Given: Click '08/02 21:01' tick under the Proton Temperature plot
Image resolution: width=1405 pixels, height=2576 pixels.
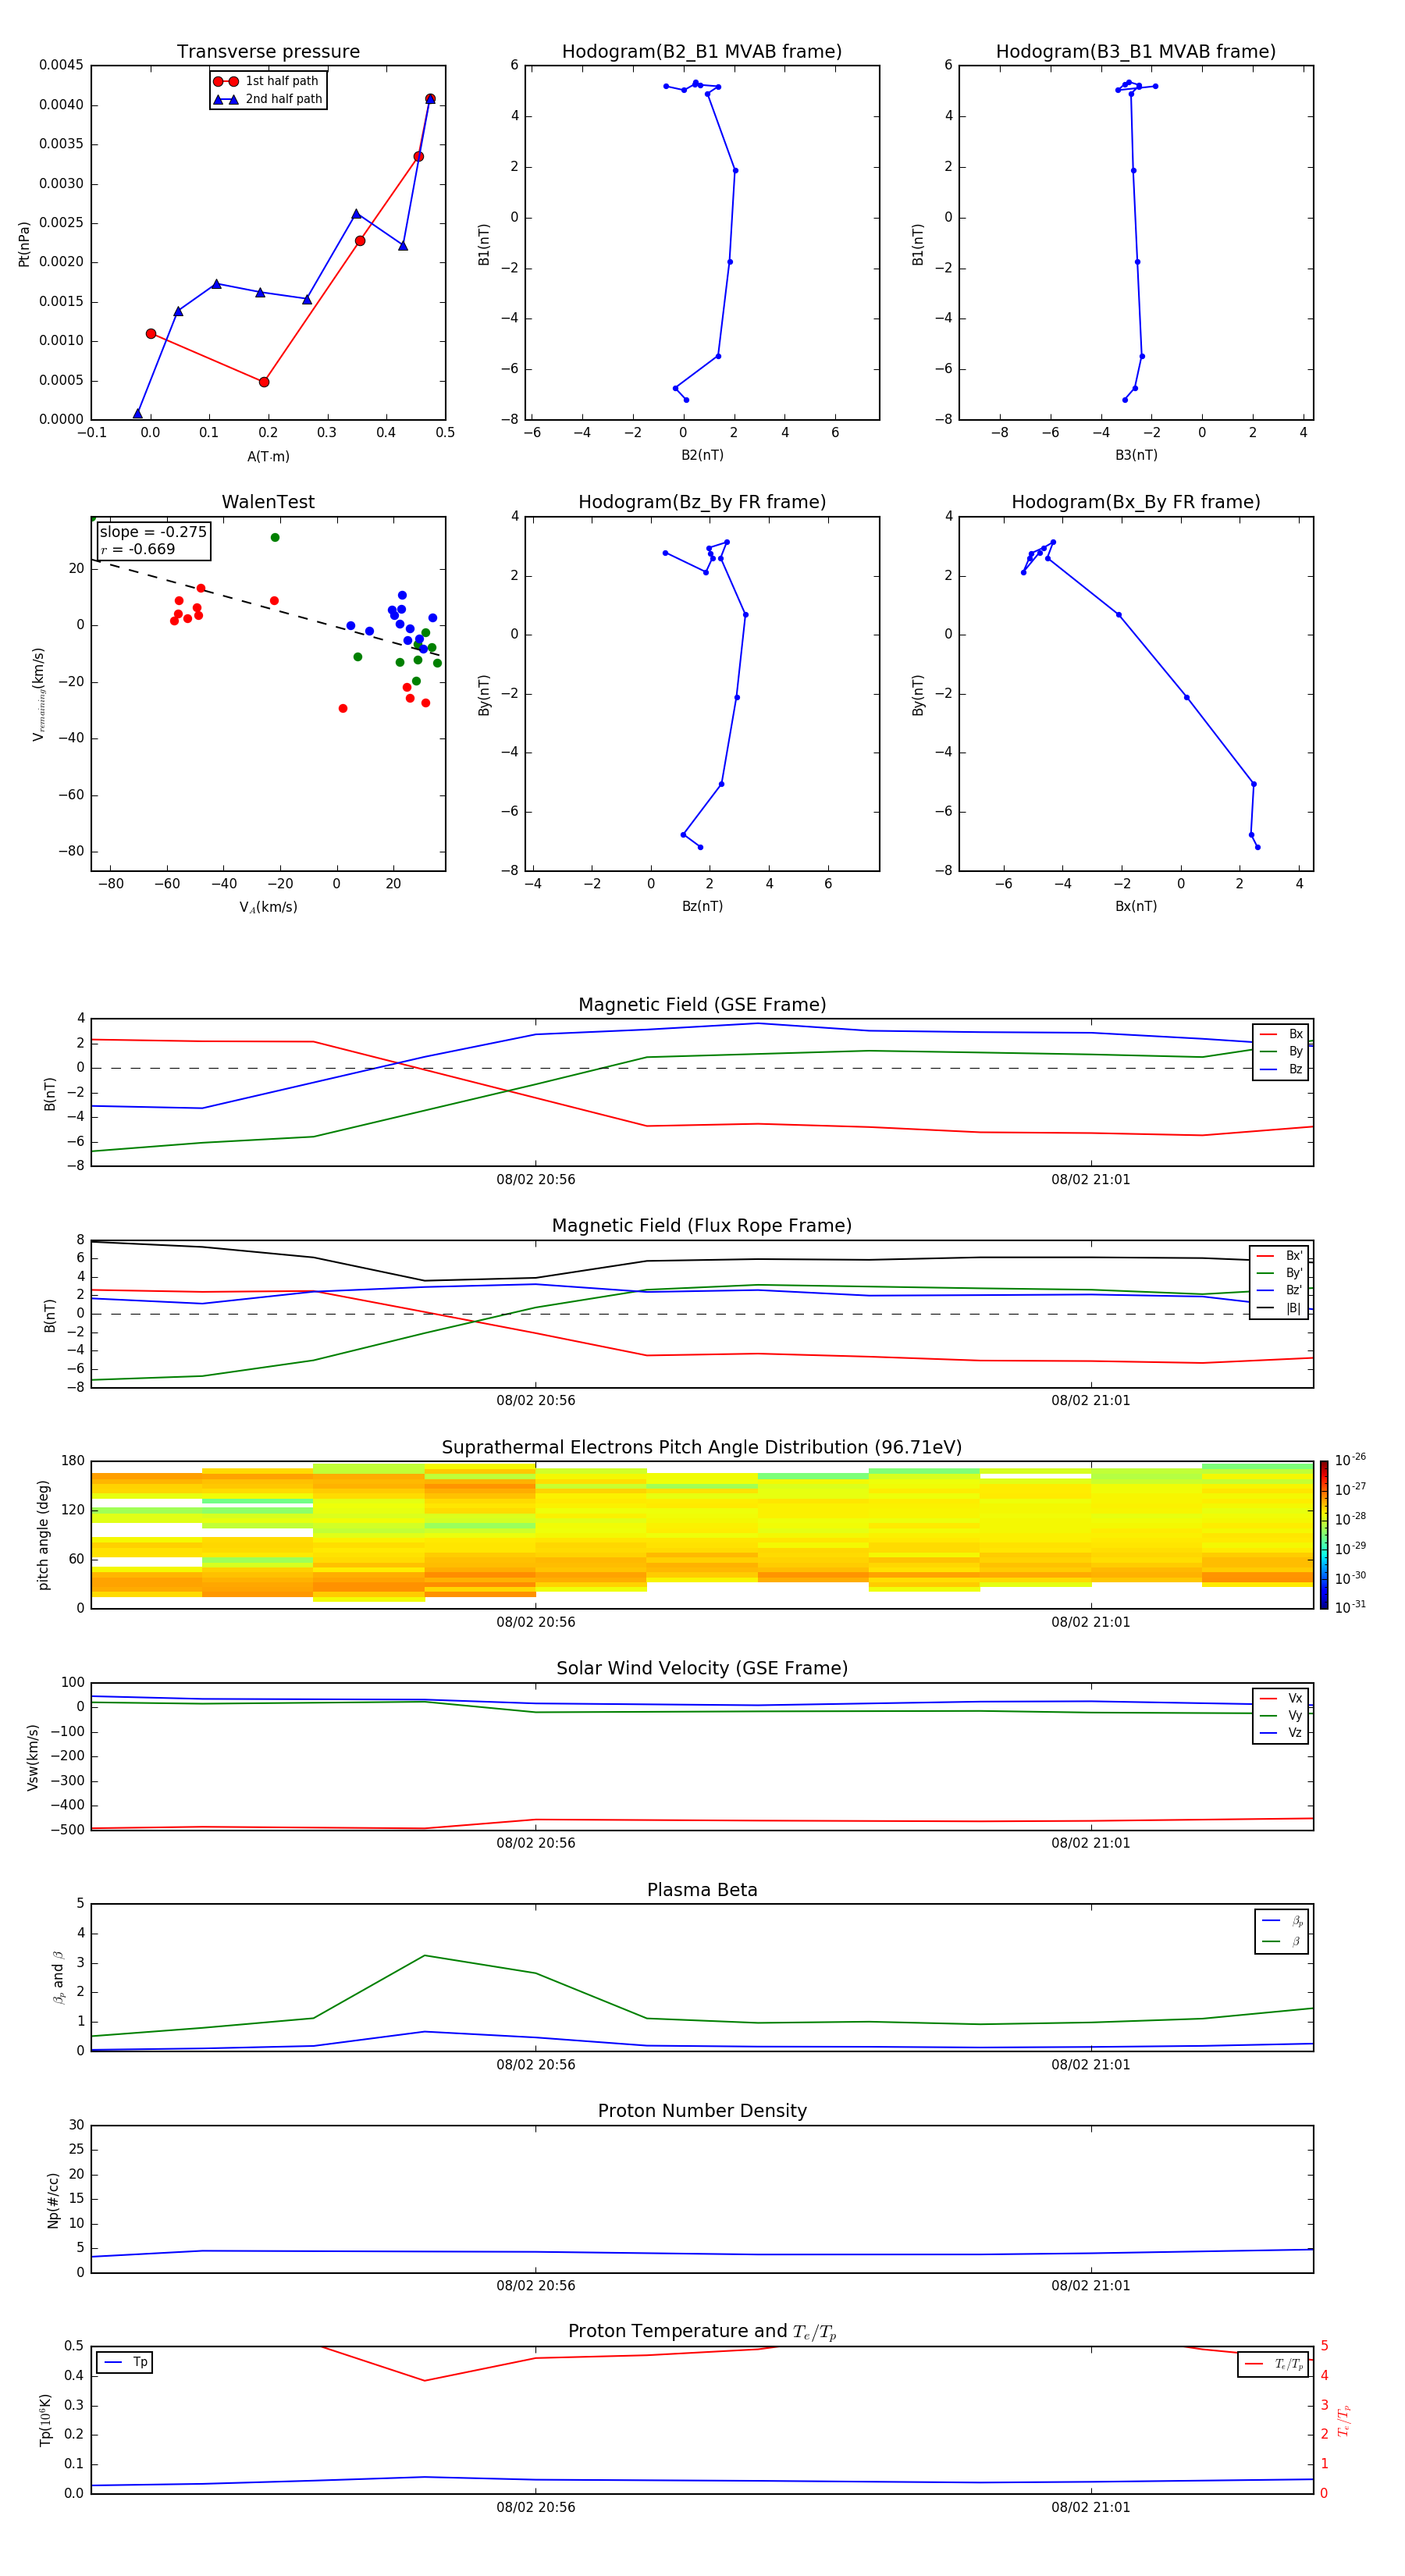Looking at the screenshot, I should pyautogui.click(x=1091, y=2507).
